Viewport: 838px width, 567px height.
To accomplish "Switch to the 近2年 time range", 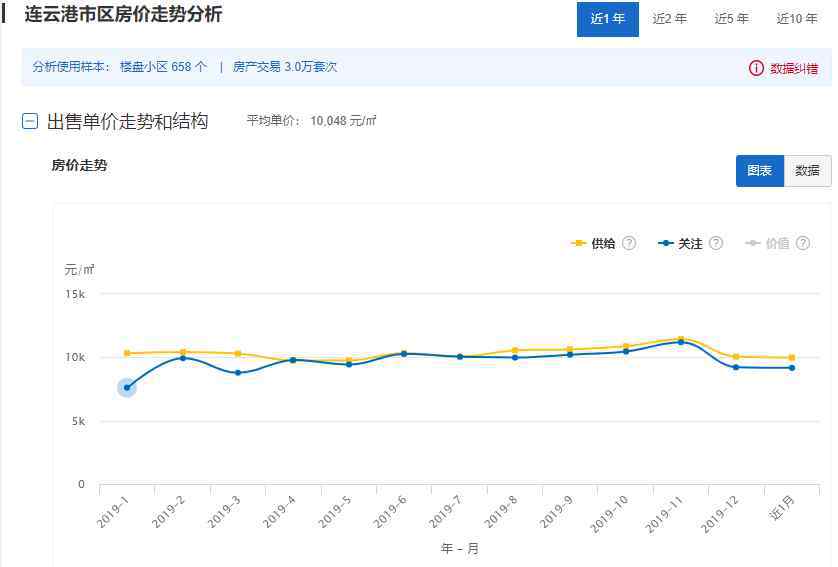I will 670,19.
